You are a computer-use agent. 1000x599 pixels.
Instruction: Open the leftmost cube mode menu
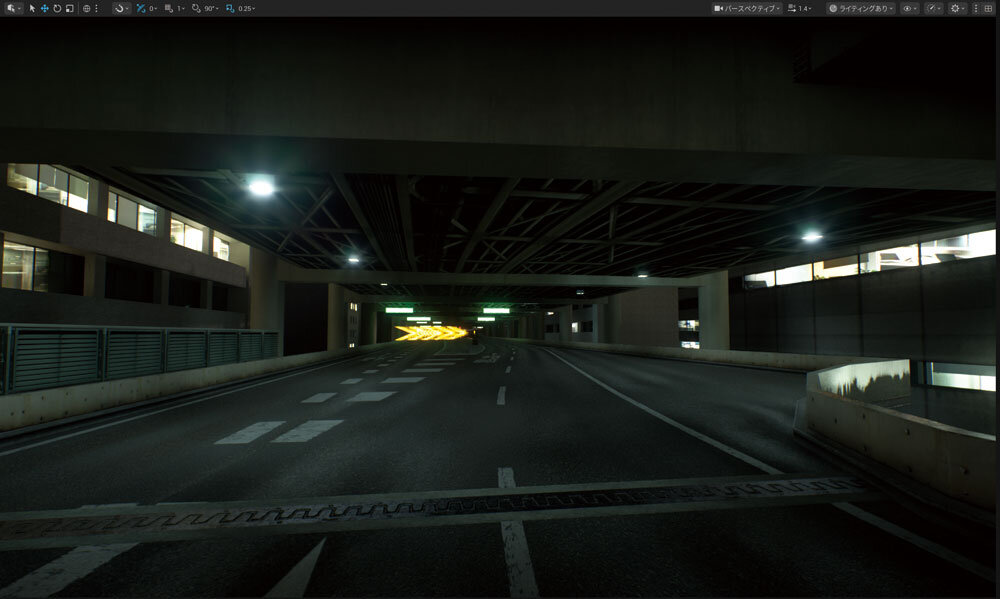click(x=12, y=8)
